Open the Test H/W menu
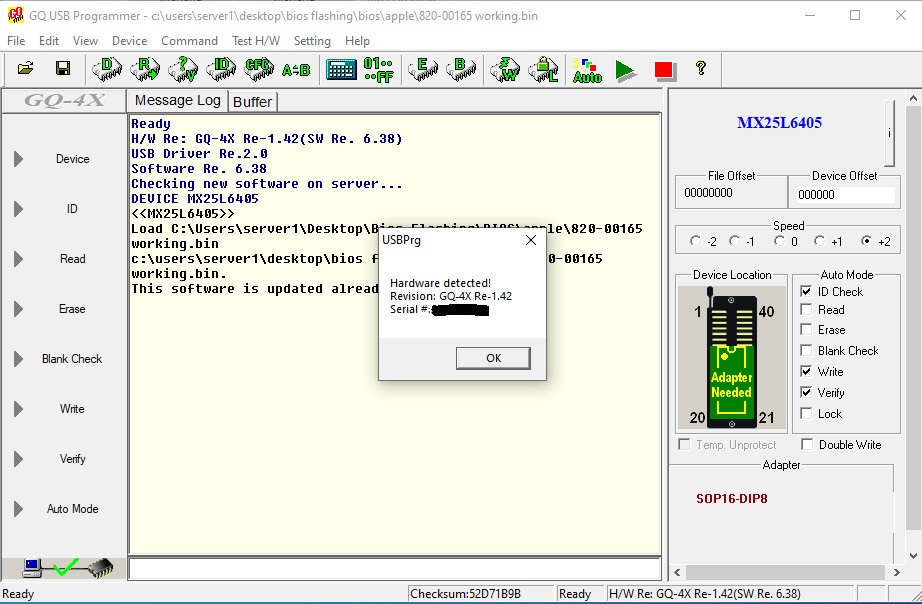The width and height of the screenshot is (922, 604). 256,41
